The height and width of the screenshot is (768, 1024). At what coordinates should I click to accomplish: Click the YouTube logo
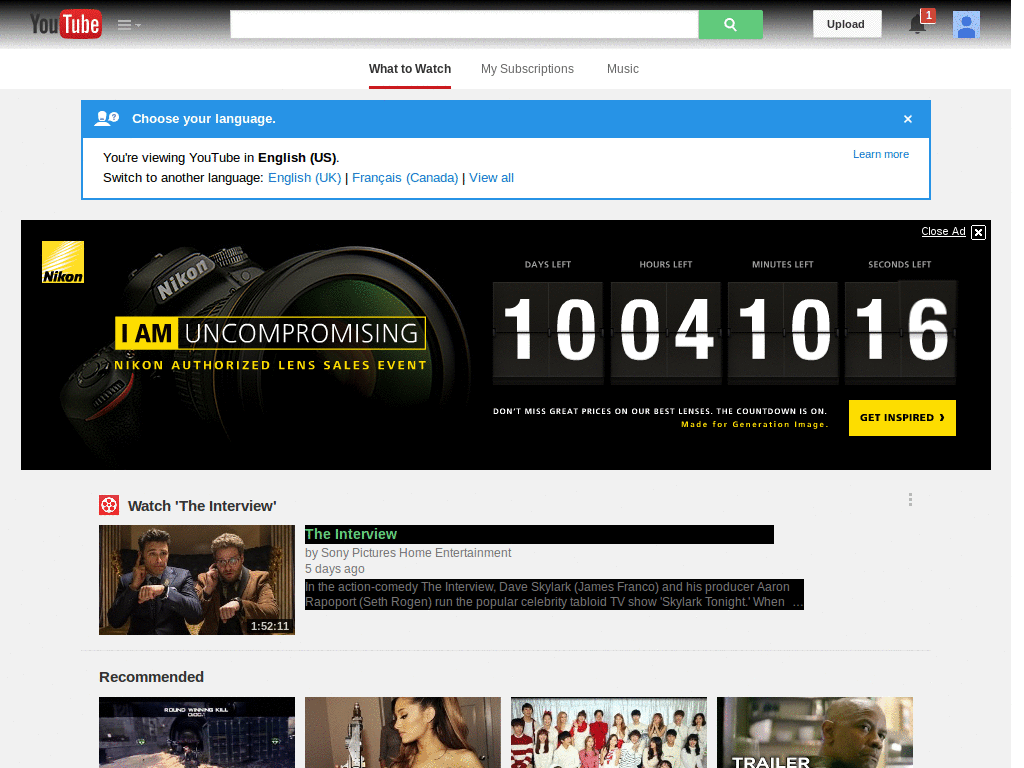click(x=66, y=24)
